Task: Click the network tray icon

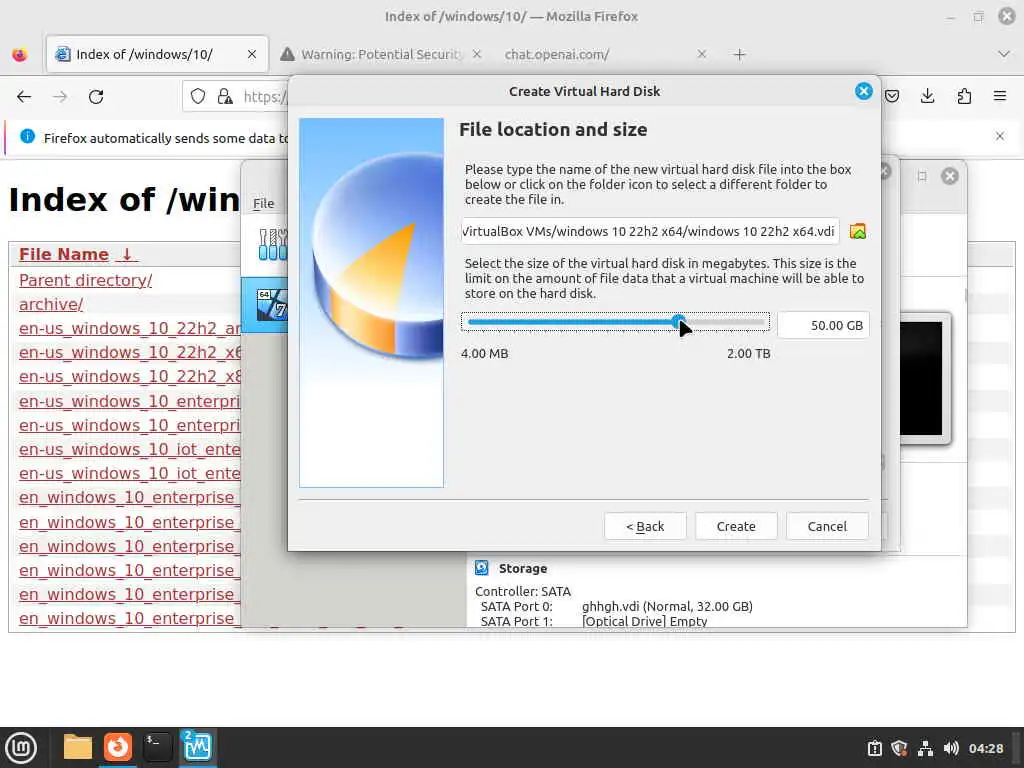Action: coord(925,748)
